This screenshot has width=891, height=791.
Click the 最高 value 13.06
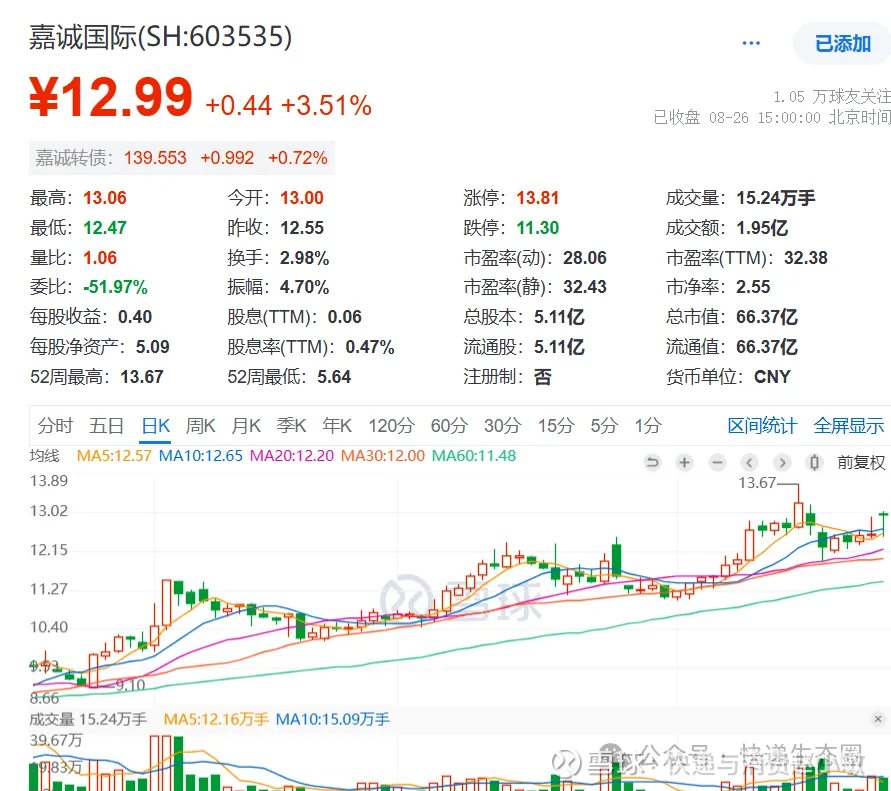[105, 198]
